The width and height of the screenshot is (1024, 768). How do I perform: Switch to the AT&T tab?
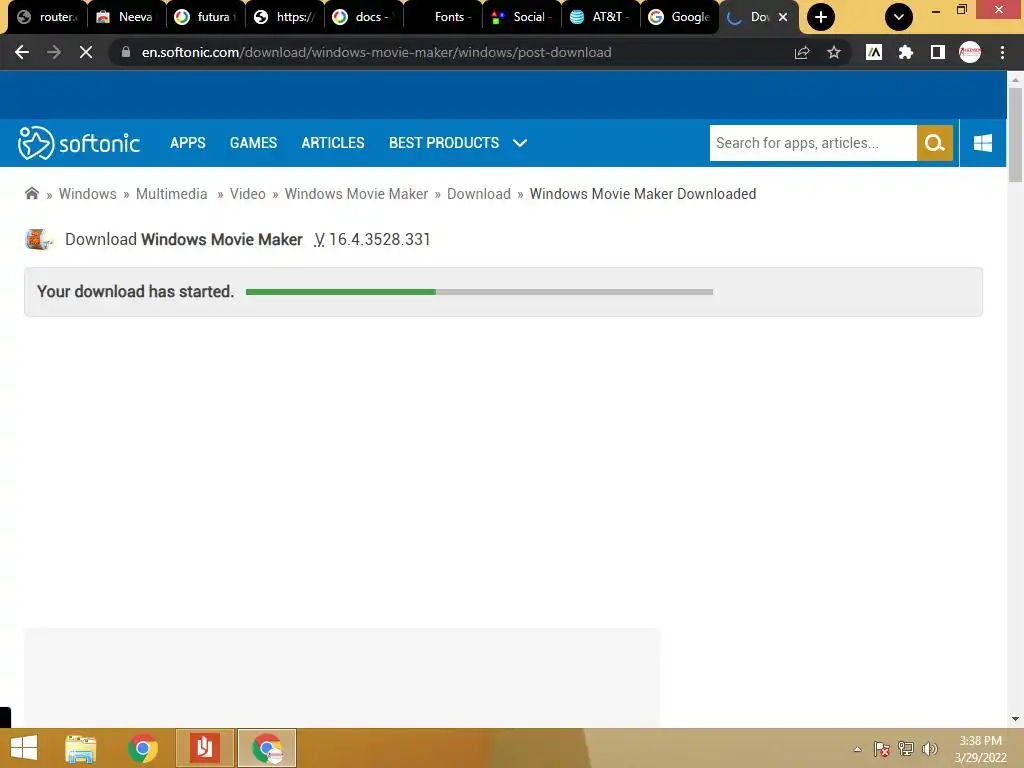(600, 17)
